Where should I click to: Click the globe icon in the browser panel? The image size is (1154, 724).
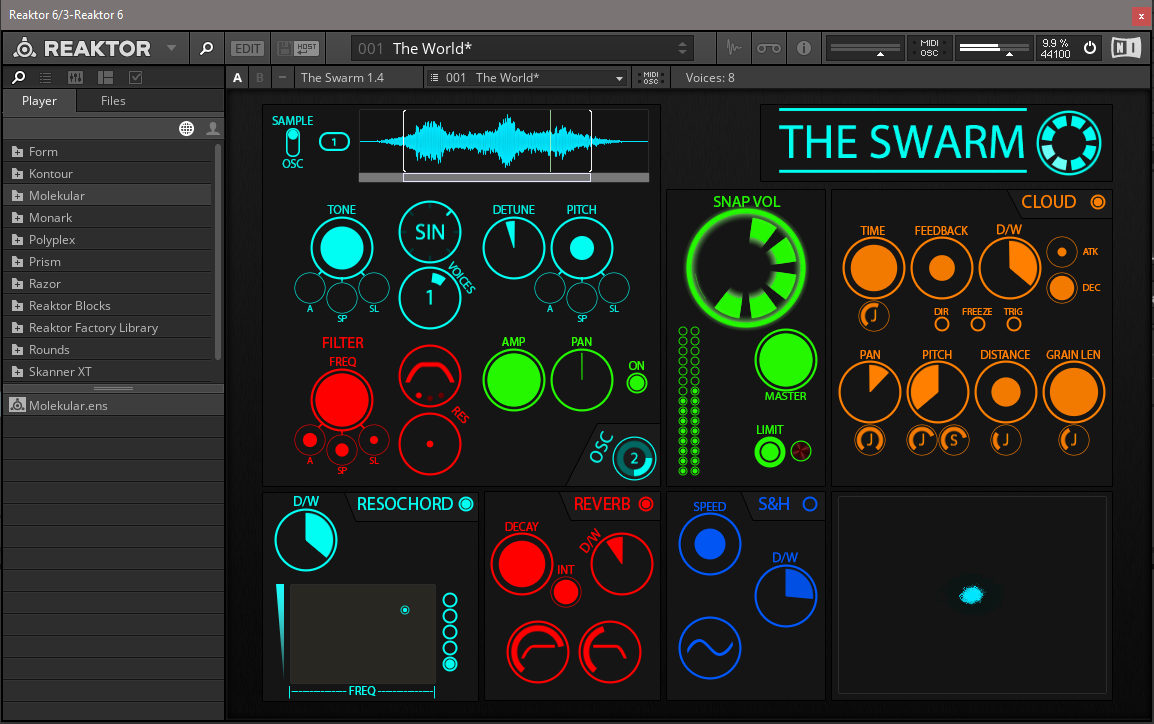(x=186, y=128)
